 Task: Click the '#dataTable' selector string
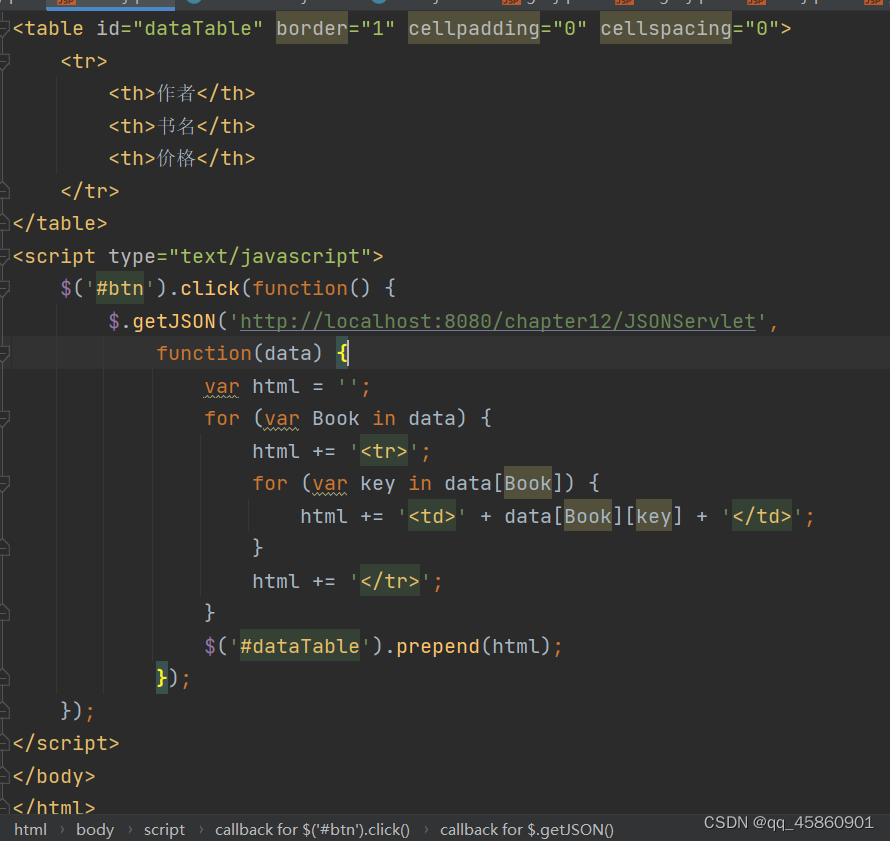pos(300,646)
